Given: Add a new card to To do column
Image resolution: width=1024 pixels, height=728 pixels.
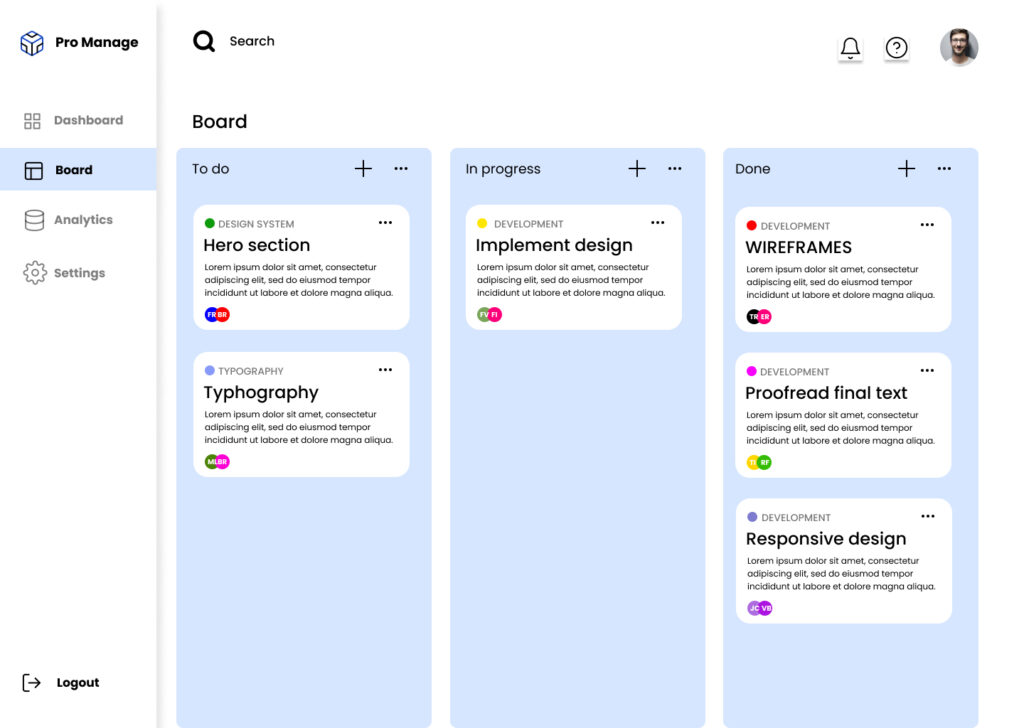Looking at the screenshot, I should [363, 169].
